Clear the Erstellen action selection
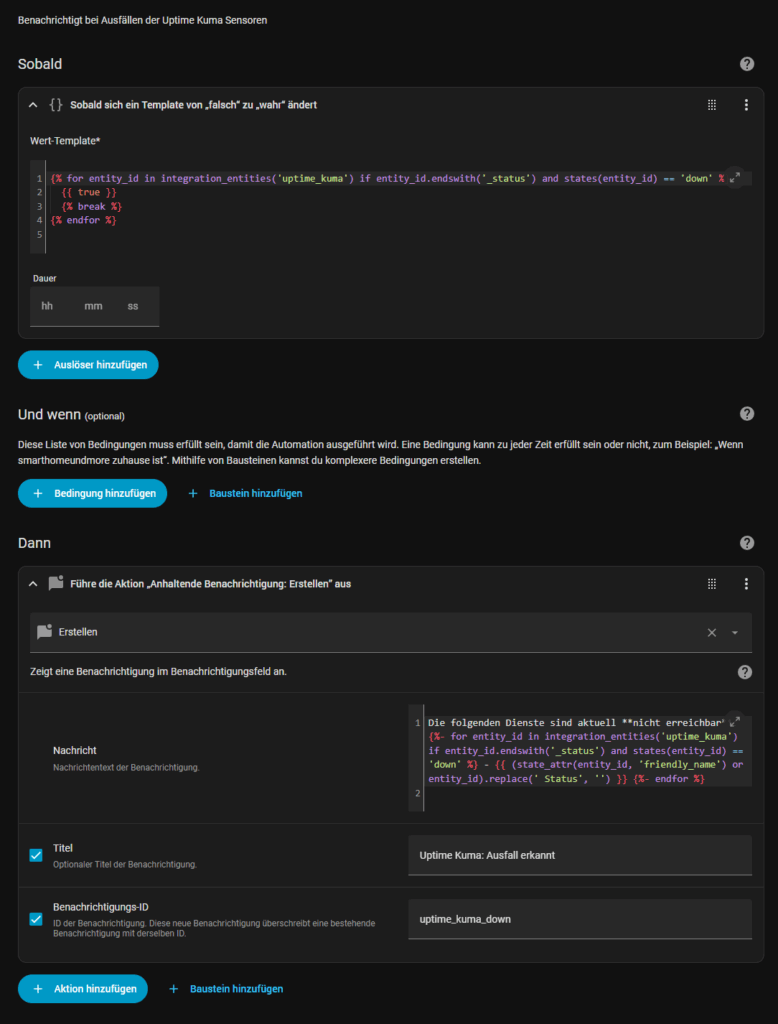The height and width of the screenshot is (1024, 778). [x=712, y=632]
